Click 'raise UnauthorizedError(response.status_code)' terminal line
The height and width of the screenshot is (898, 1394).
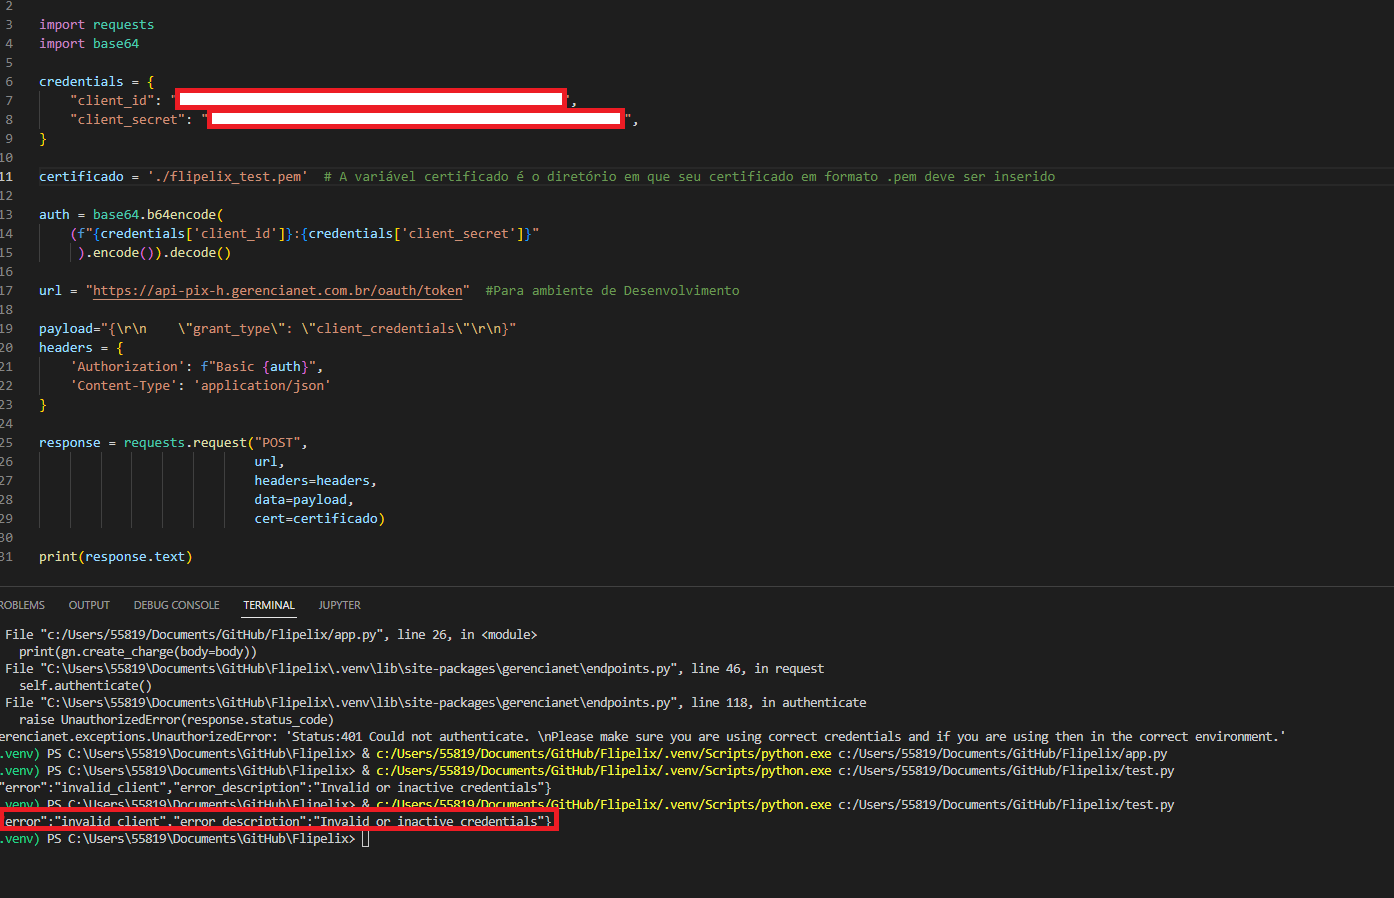tap(176, 720)
